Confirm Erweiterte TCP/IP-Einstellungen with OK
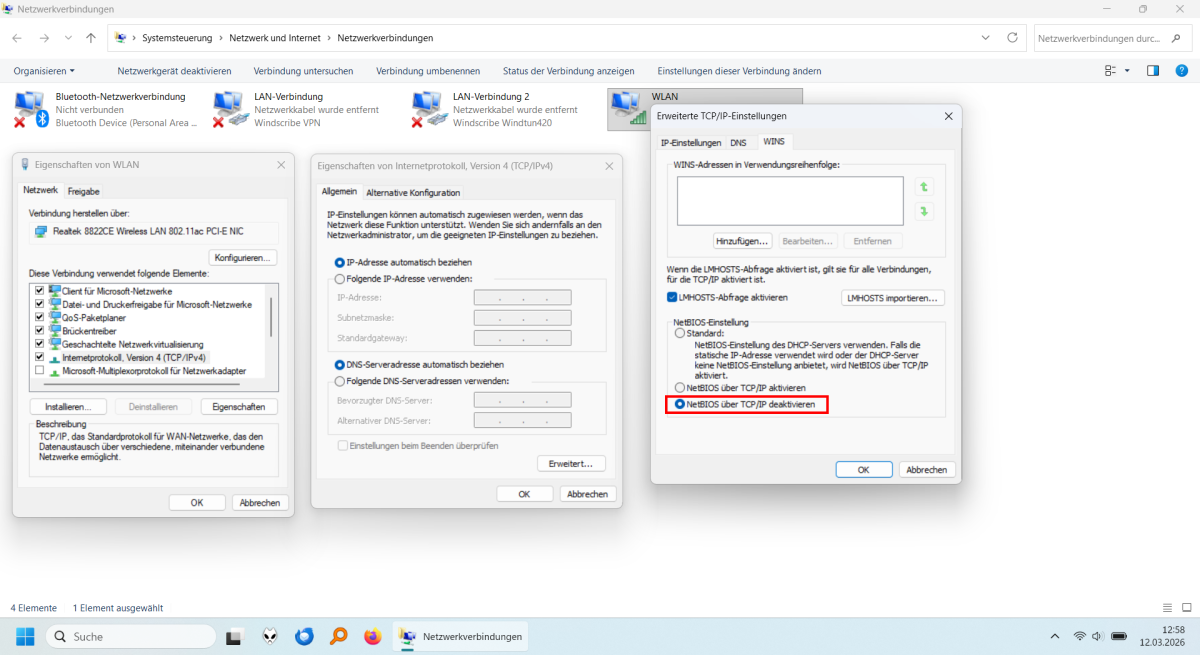The width and height of the screenshot is (1200, 655). 863,470
